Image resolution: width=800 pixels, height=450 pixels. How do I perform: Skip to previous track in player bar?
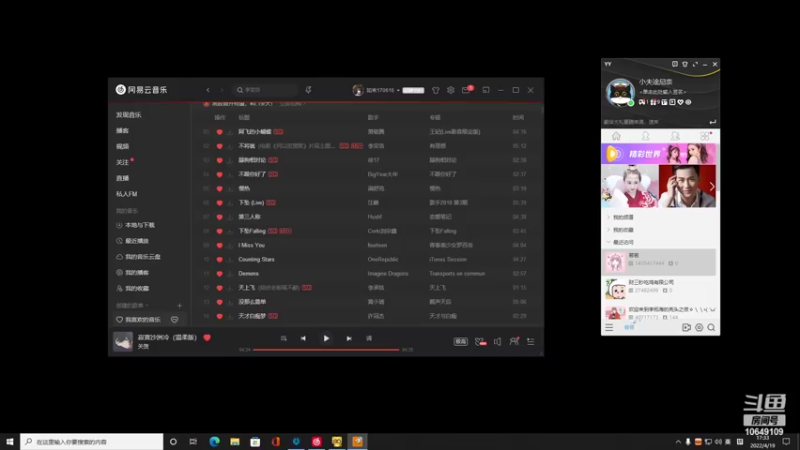pyautogui.click(x=303, y=338)
